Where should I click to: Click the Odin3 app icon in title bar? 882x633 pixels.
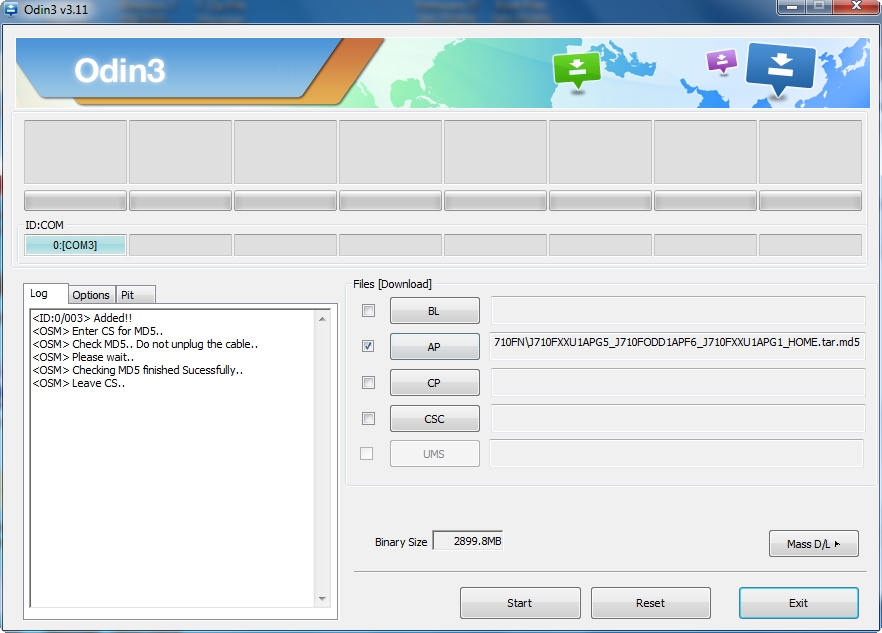11,9
